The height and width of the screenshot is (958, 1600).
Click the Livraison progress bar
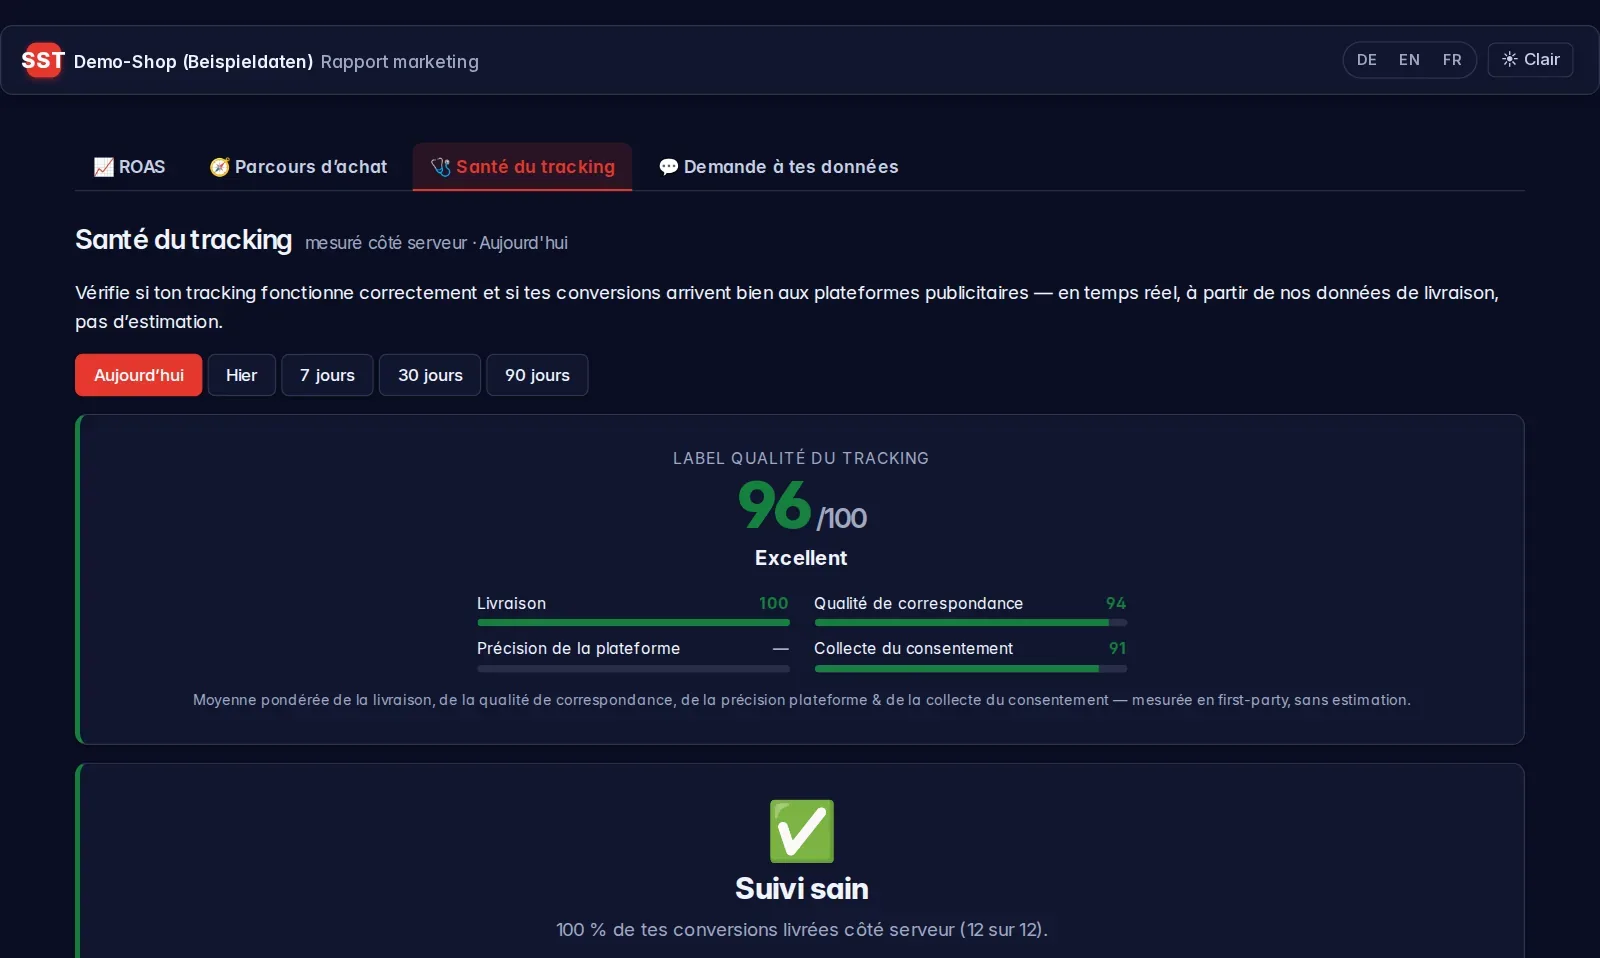tap(633, 623)
